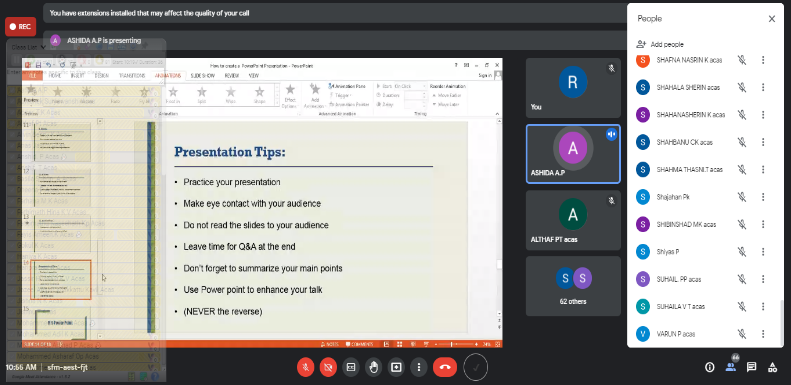
Task: Open SLIDE SHOW tab in shared PowerPoint
Action: click(203, 76)
